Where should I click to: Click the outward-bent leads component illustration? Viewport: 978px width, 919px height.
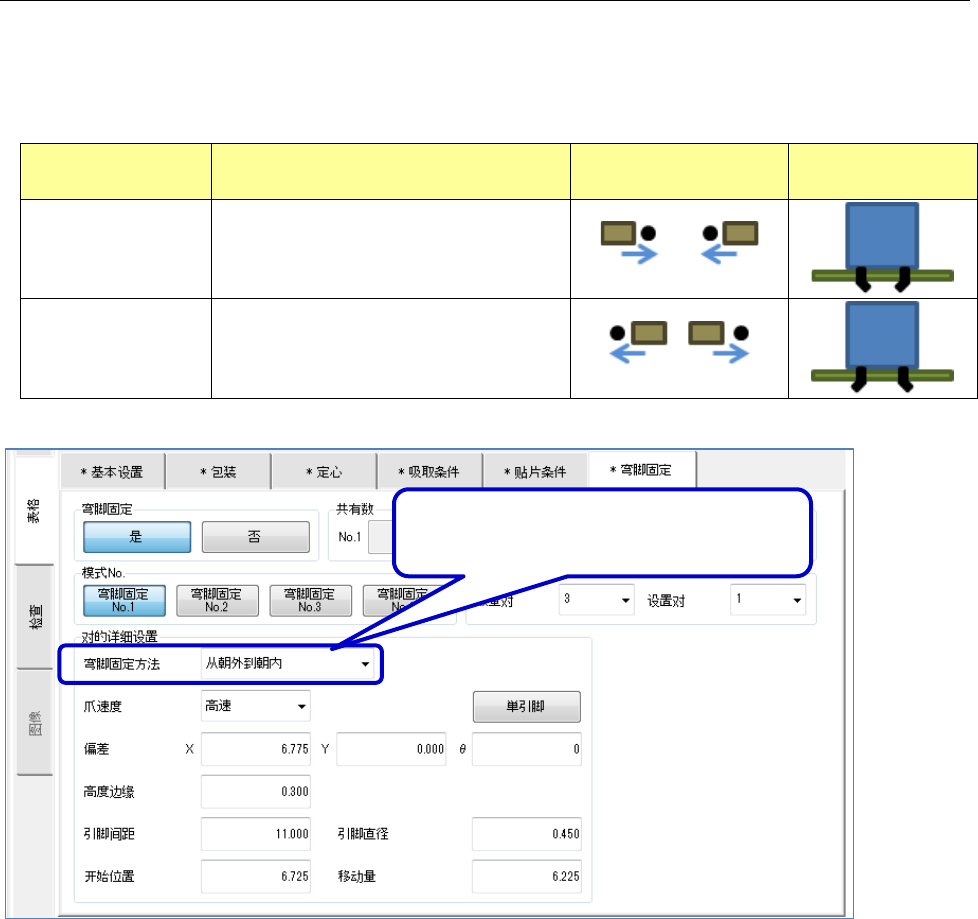(883, 347)
